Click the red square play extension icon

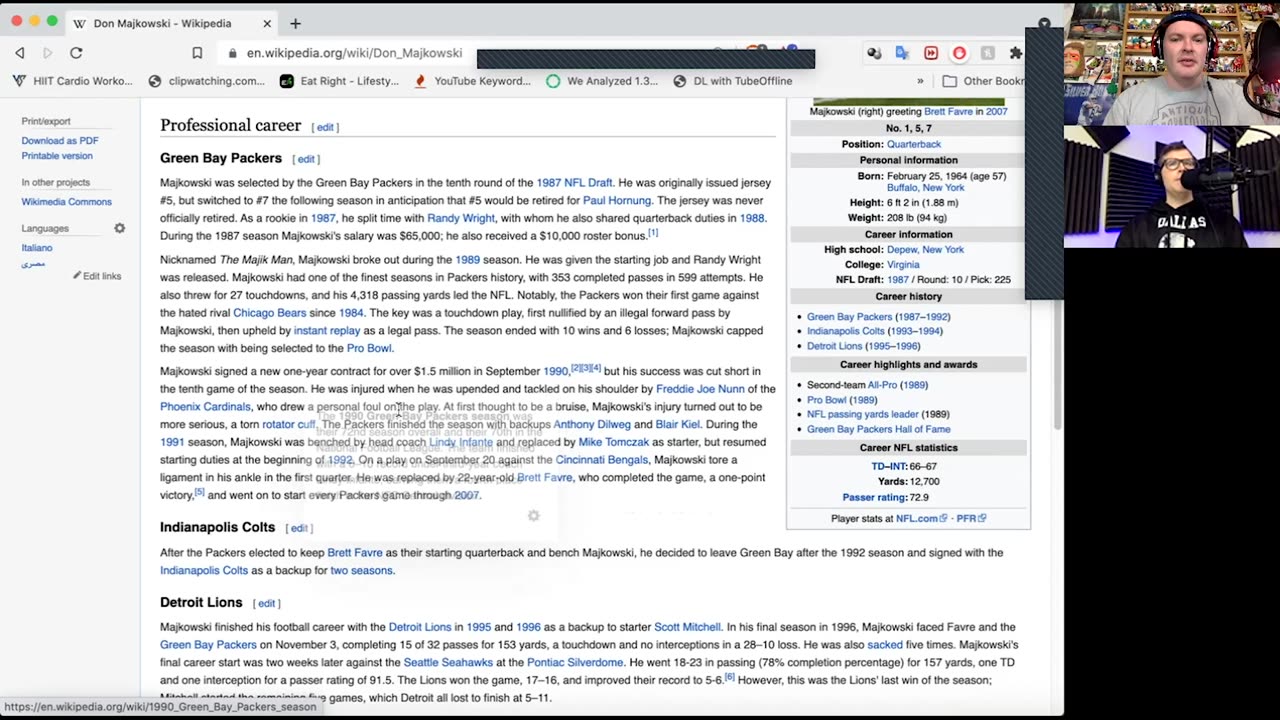click(931, 53)
